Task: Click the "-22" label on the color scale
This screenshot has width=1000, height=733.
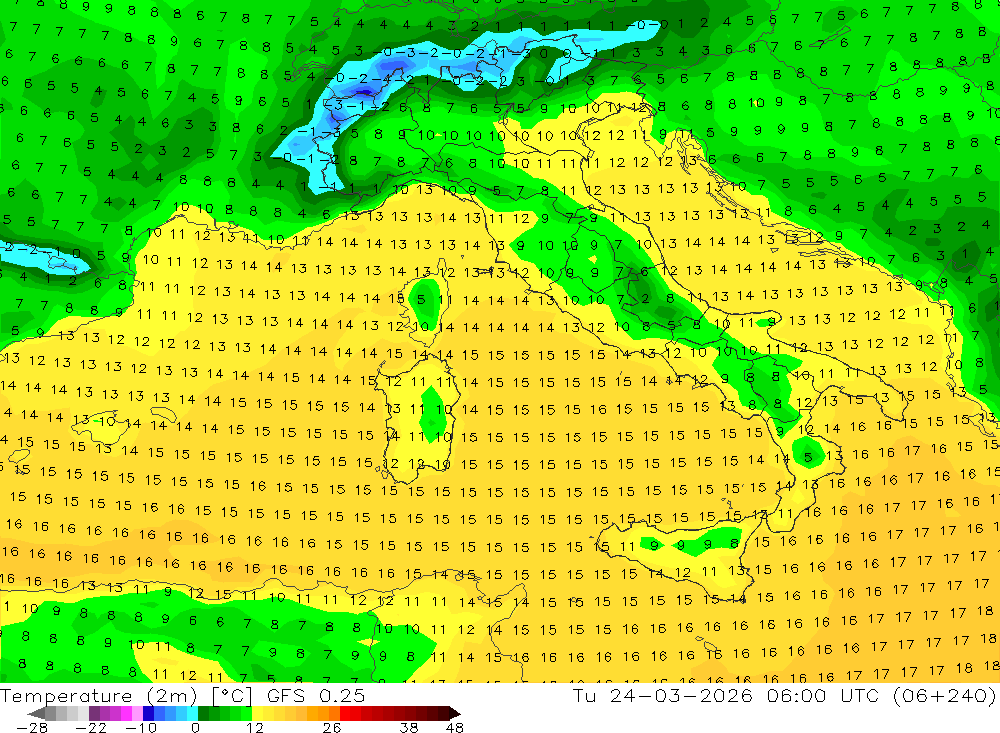Action: [x=91, y=728]
